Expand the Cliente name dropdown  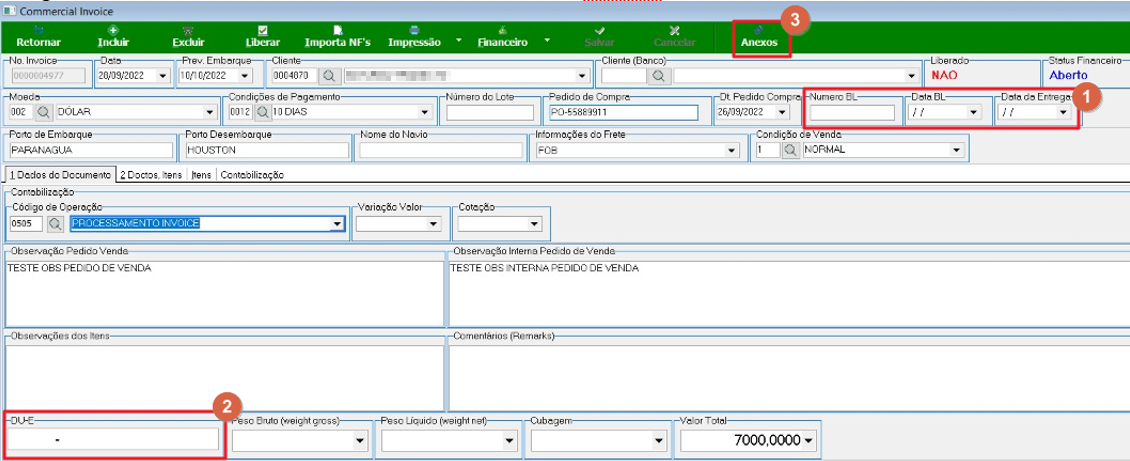(x=582, y=76)
